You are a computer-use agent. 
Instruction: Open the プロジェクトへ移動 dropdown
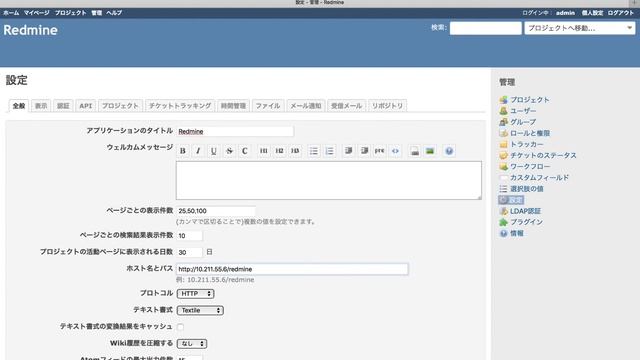coord(580,28)
